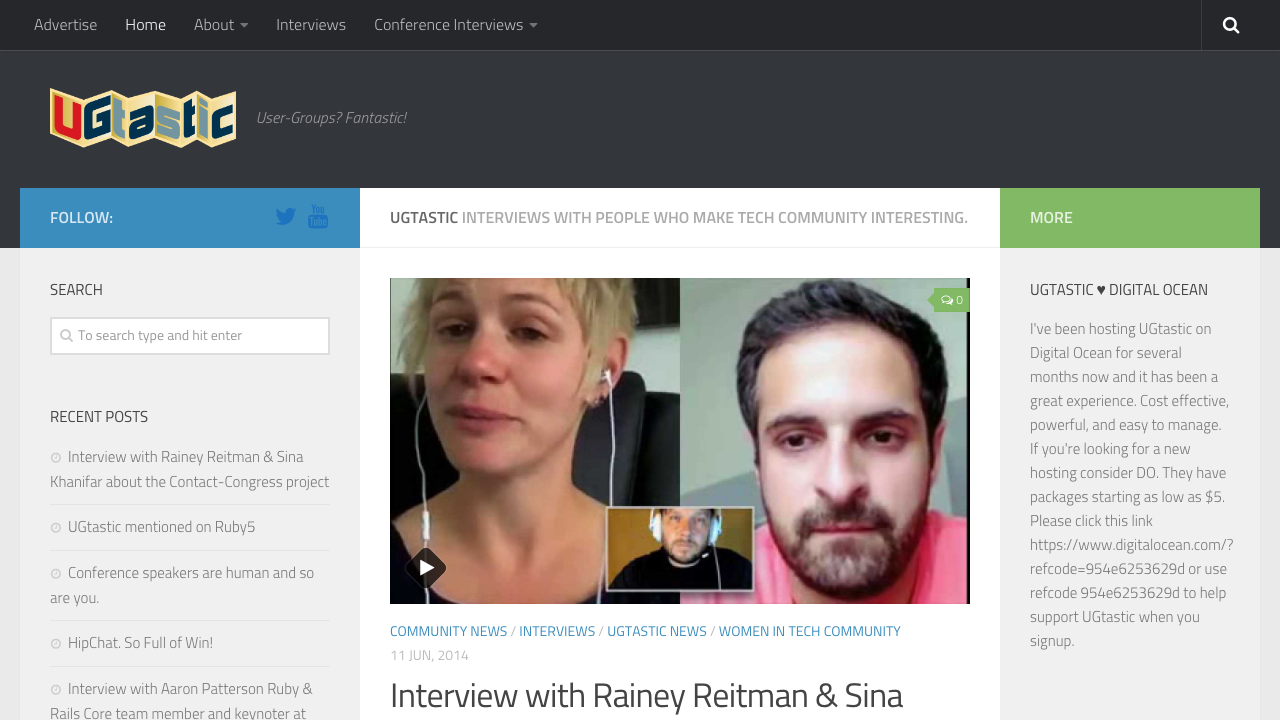Open the article title heading link
This screenshot has height=720, width=1280.
tap(646, 696)
